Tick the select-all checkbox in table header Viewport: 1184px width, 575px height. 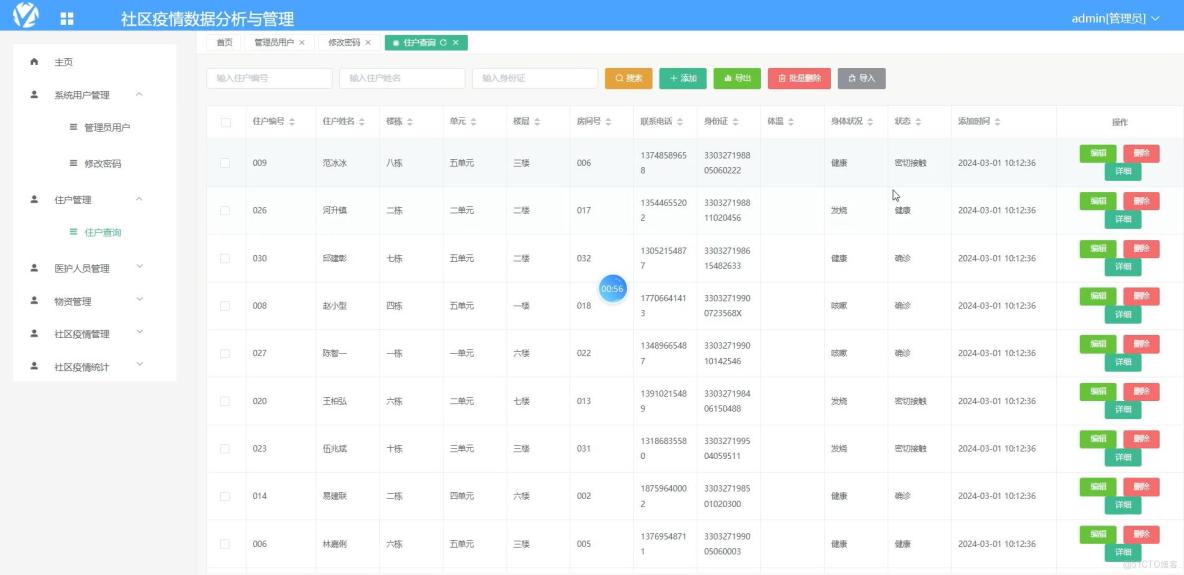pos(226,122)
